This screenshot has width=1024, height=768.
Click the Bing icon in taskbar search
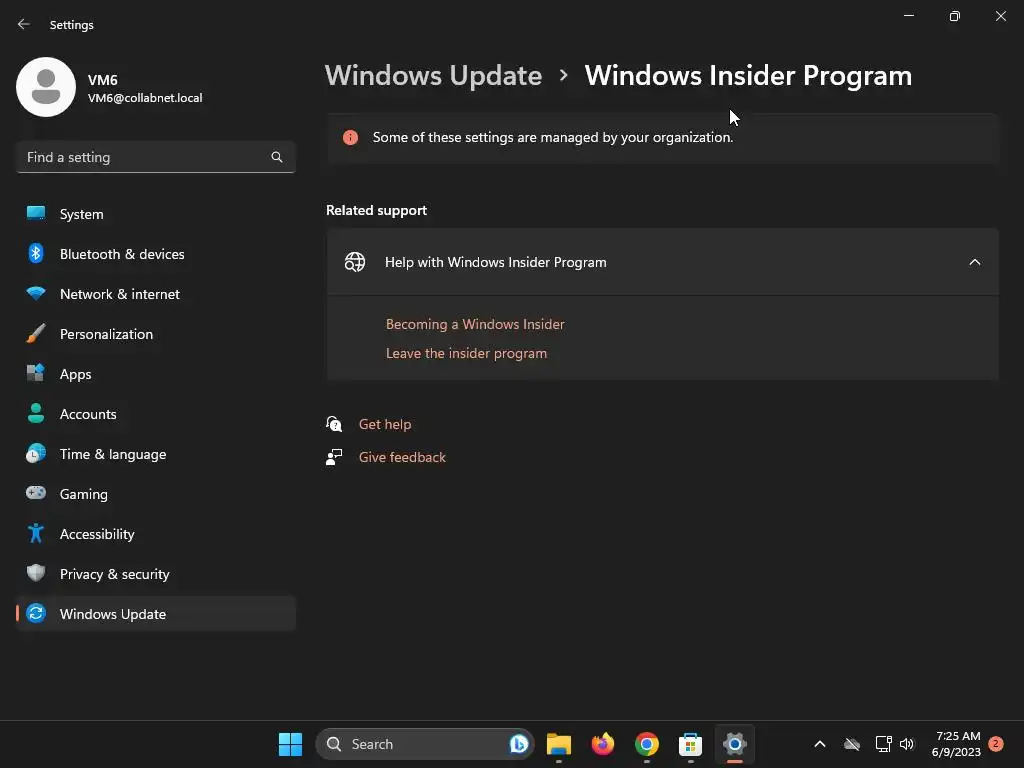pyautogui.click(x=519, y=744)
